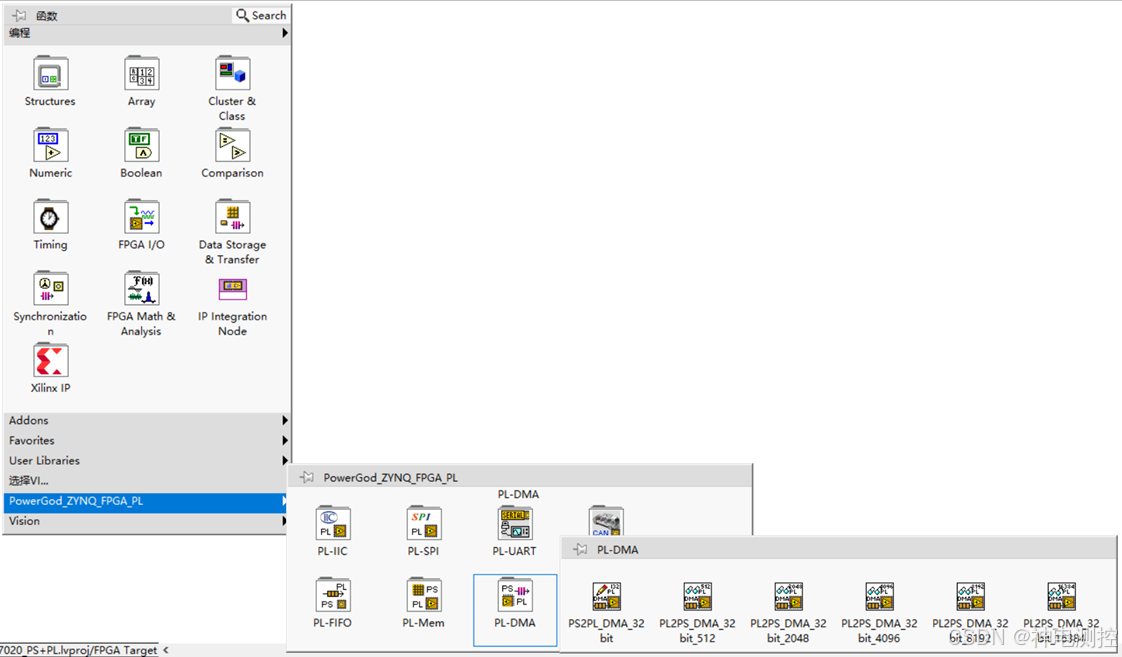Select the PL2PS_DMA_32bit_16384 VI
This screenshot has width=1122, height=657.
point(1061,596)
